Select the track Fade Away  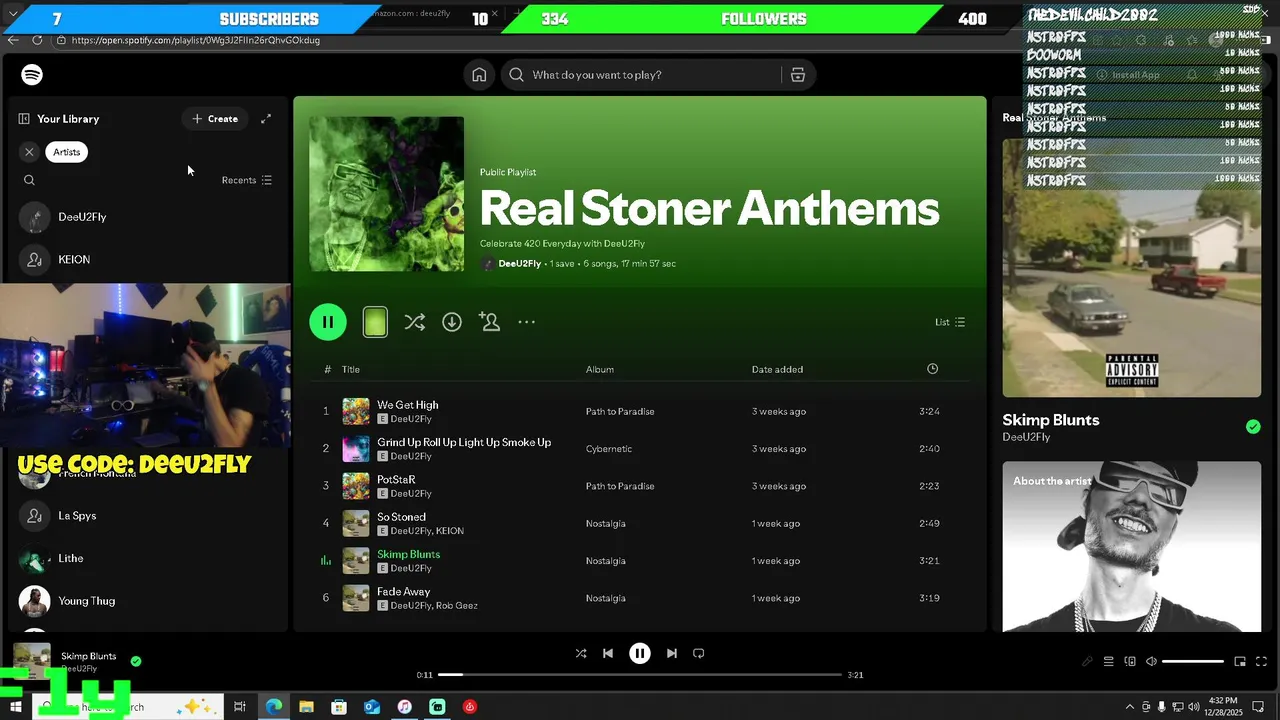403,592
